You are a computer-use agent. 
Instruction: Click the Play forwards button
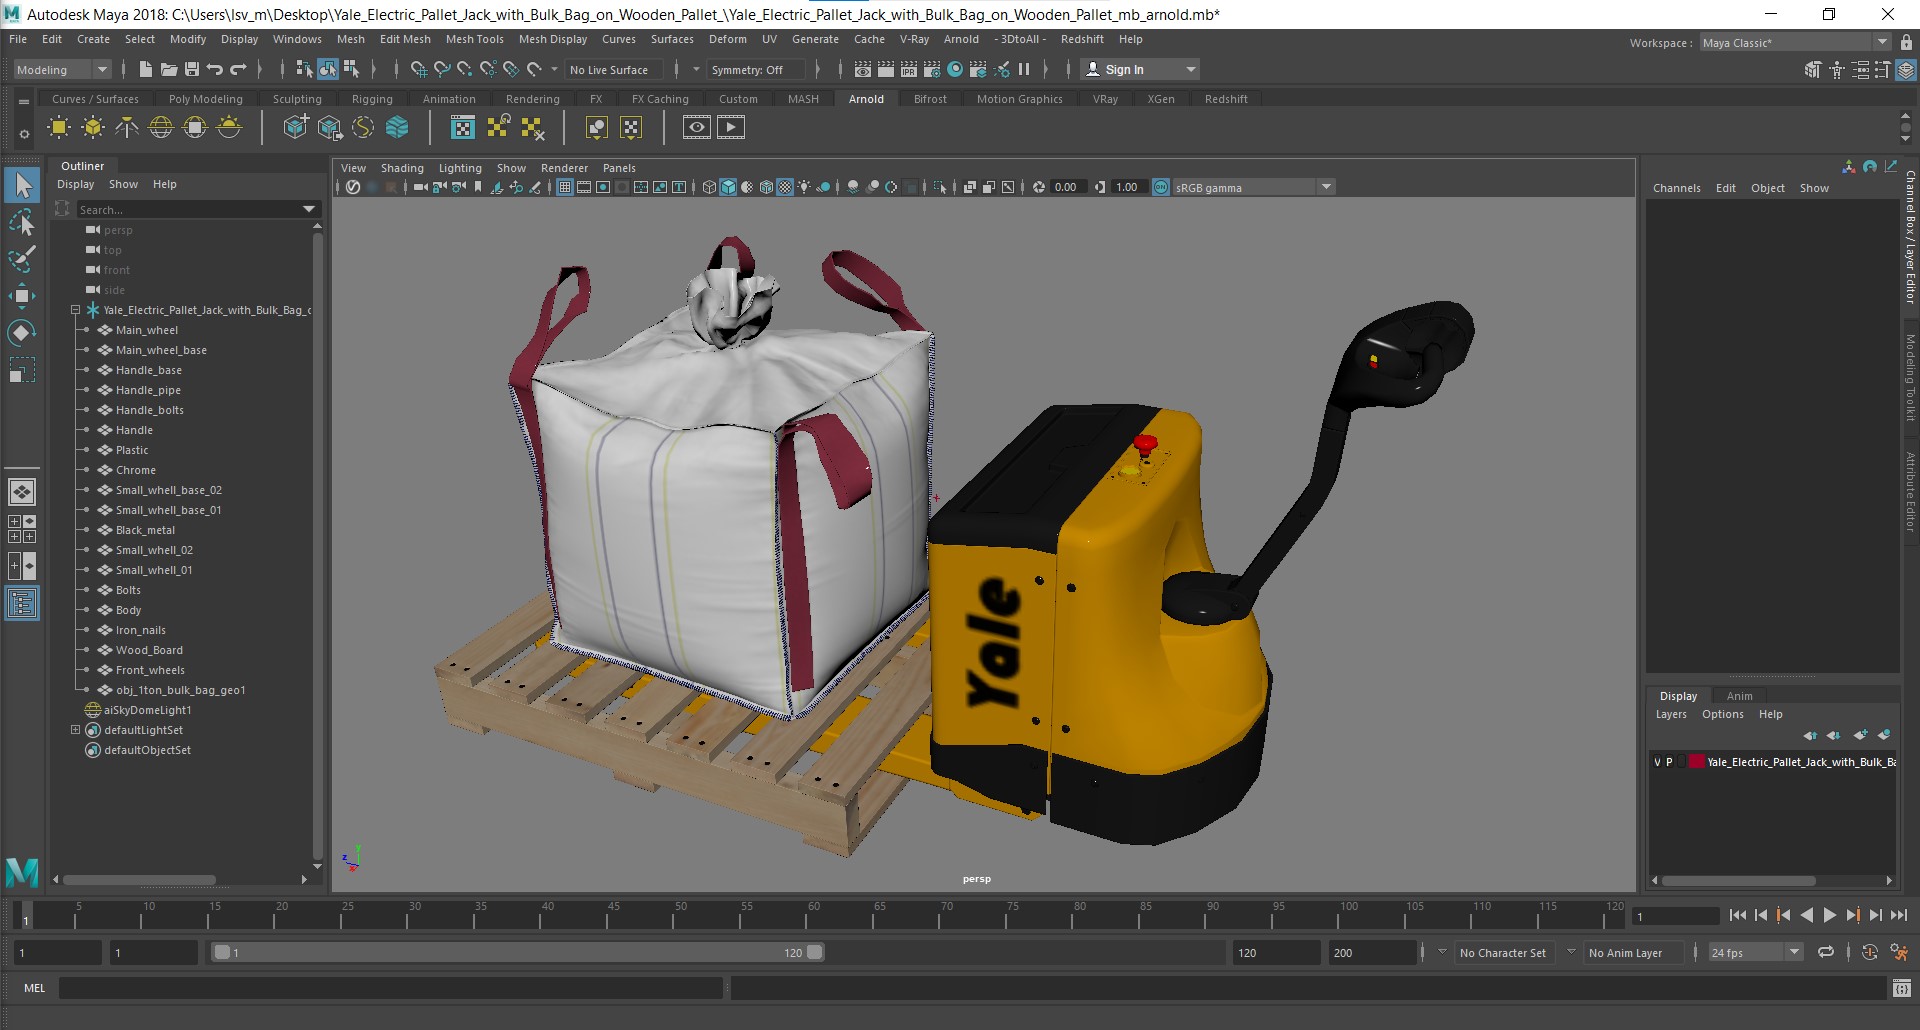1829,915
